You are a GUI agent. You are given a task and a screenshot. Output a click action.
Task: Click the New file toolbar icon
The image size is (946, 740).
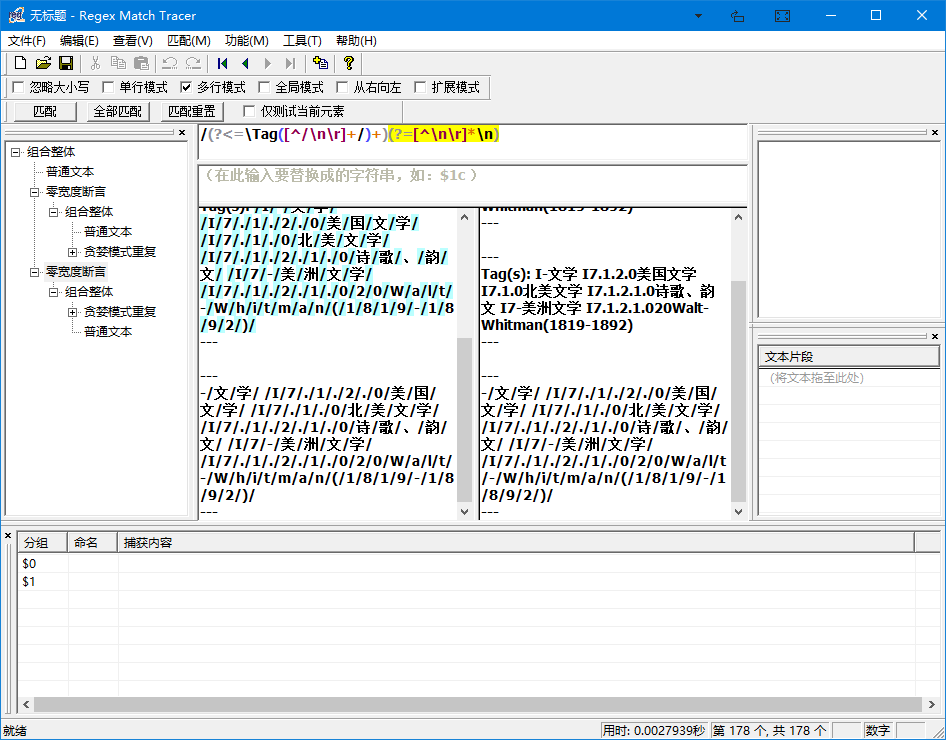coord(20,63)
